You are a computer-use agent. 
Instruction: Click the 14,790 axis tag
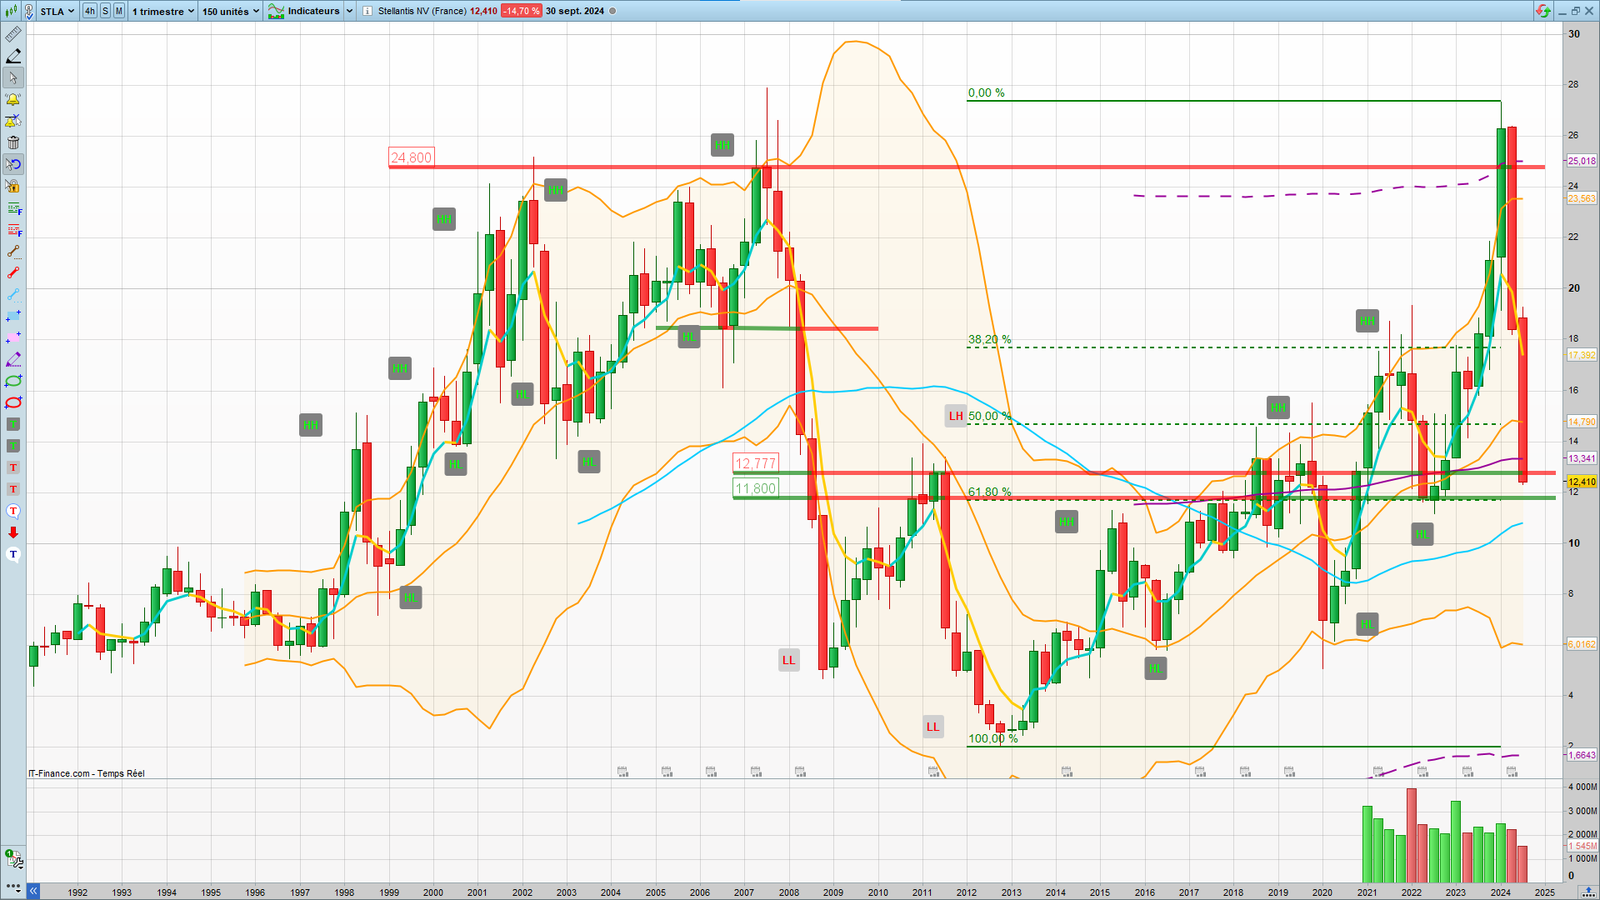[x=1582, y=422]
